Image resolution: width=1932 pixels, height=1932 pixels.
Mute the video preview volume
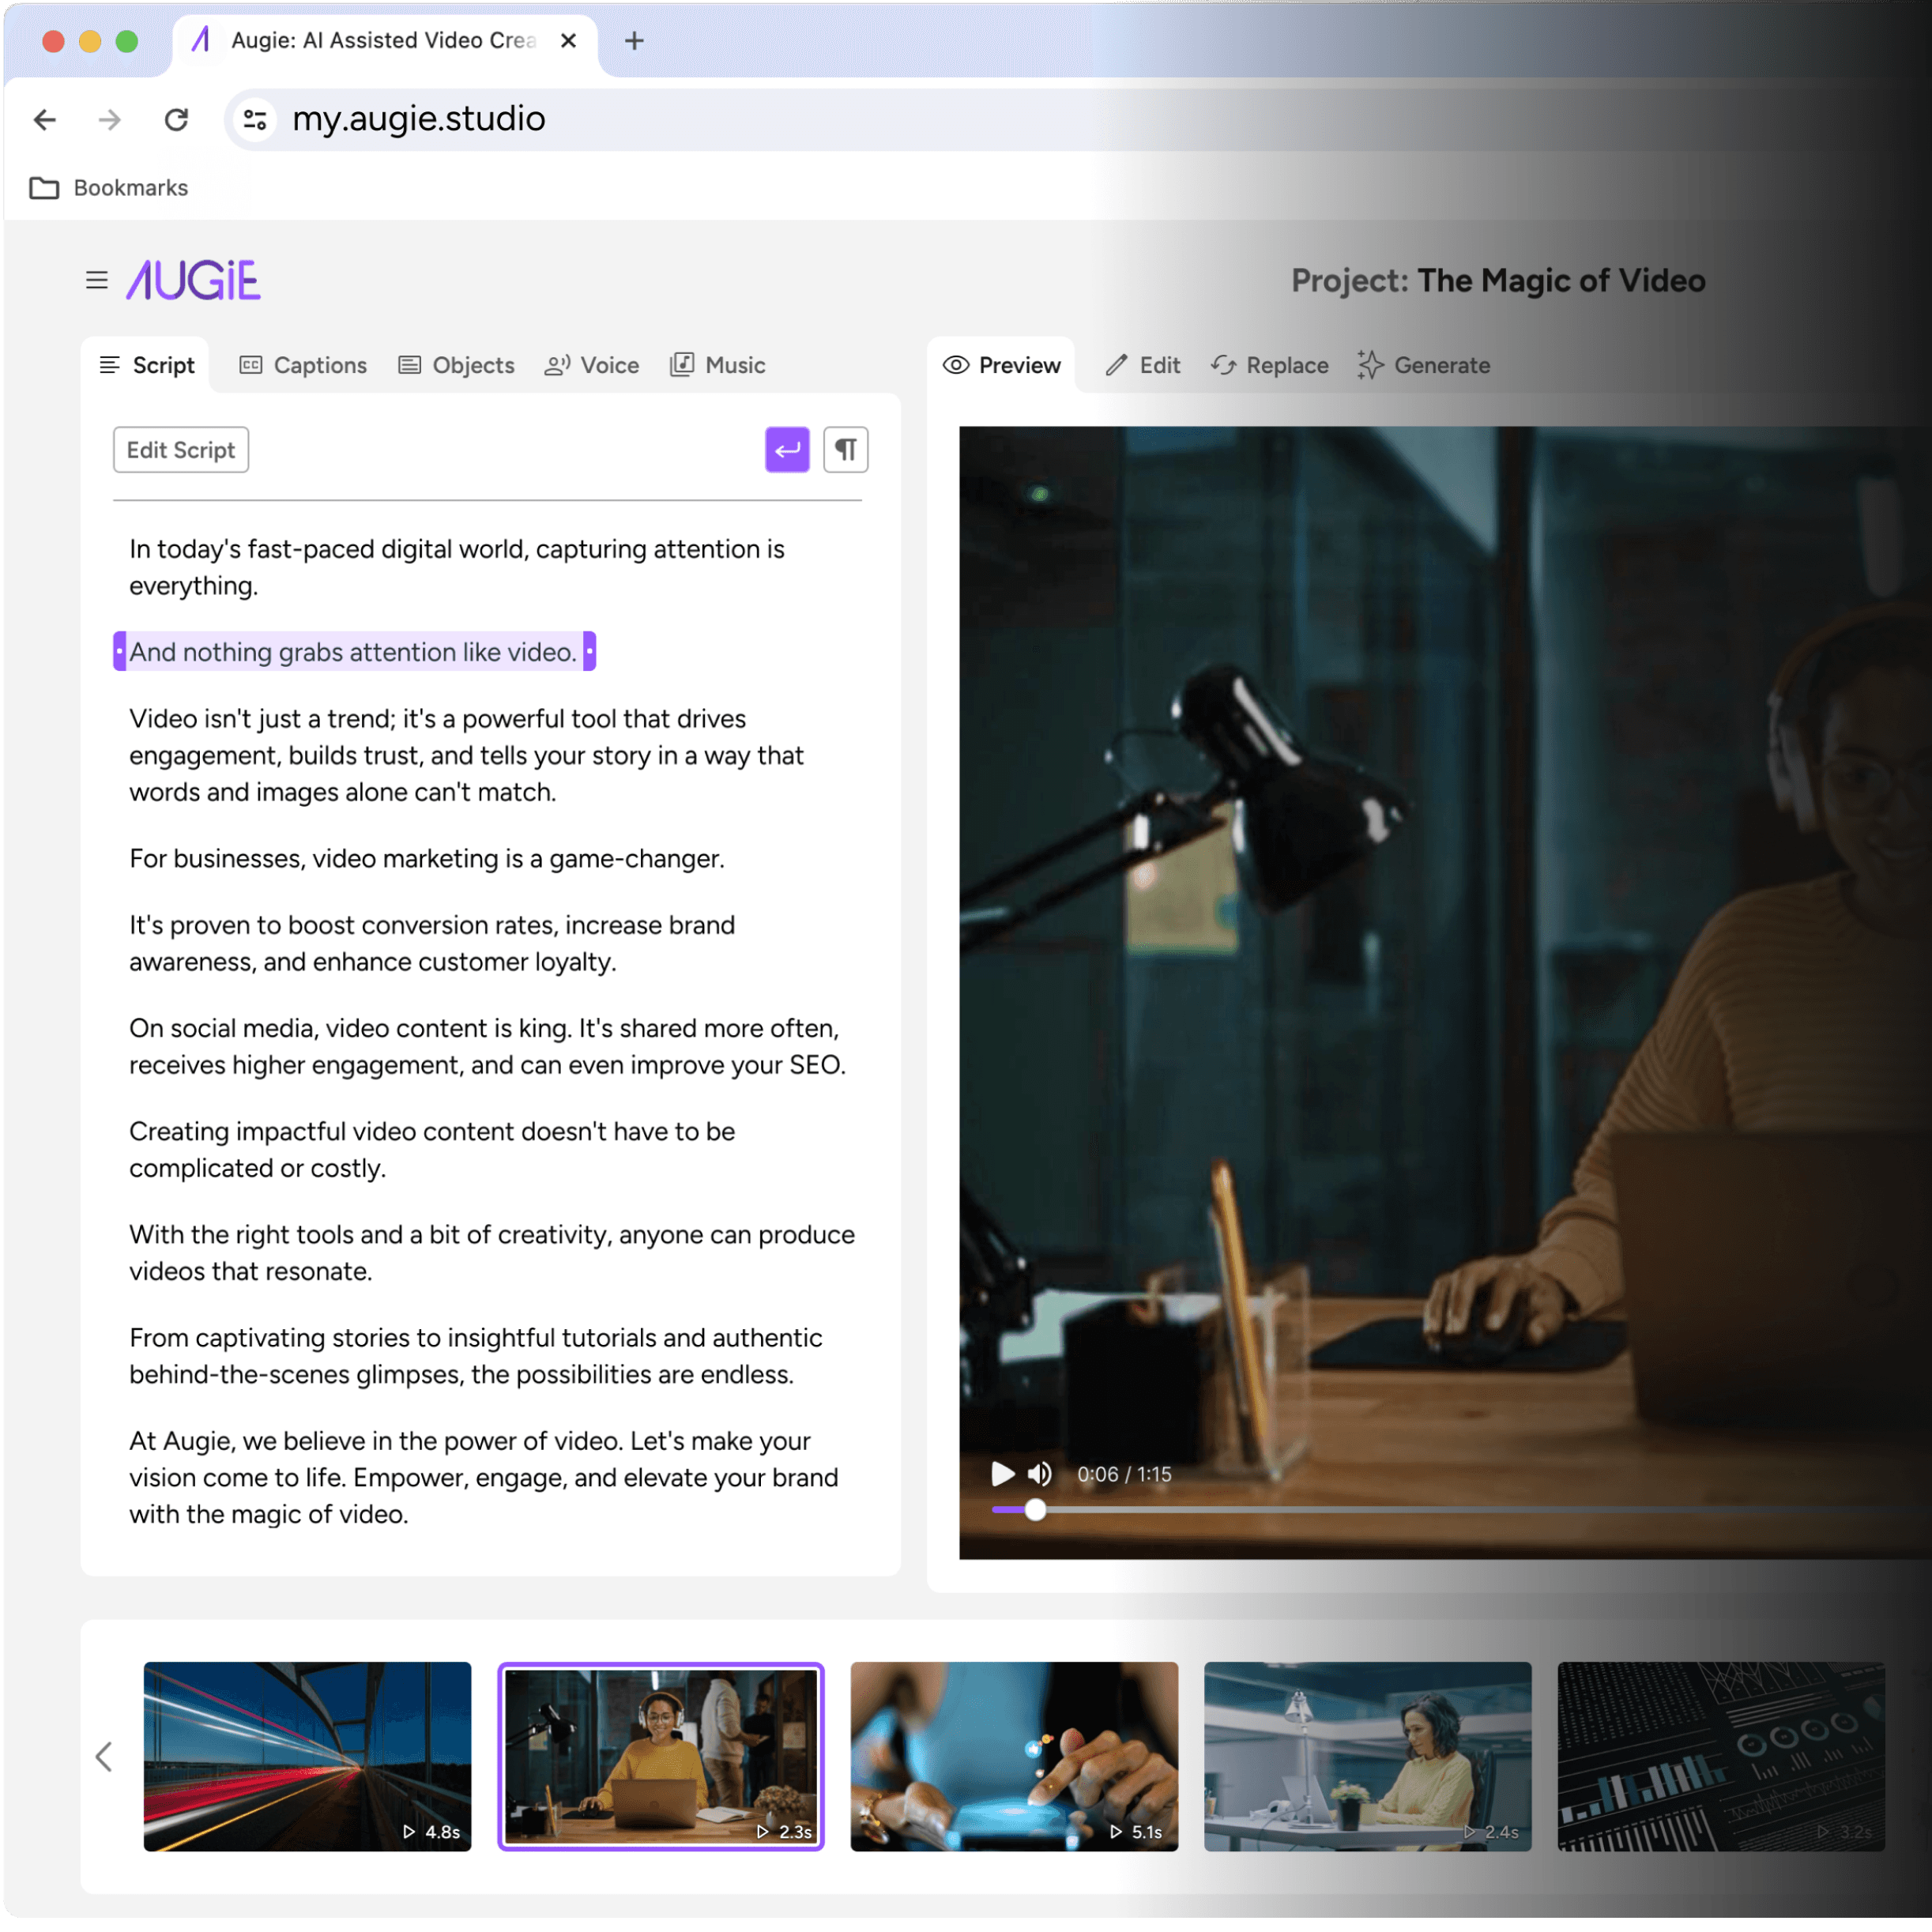pyautogui.click(x=1040, y=1474)
